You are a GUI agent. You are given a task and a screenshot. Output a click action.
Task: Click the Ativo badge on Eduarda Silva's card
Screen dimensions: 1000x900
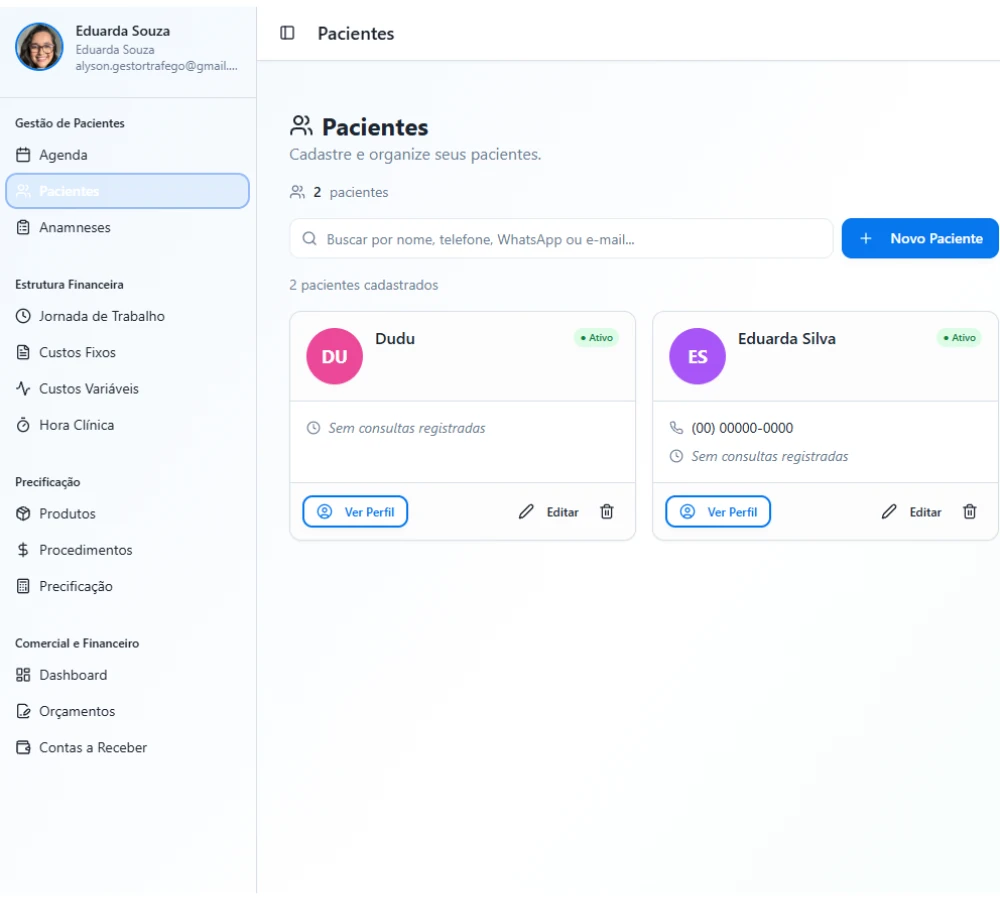pyautogui.click(x=959, y=337)
